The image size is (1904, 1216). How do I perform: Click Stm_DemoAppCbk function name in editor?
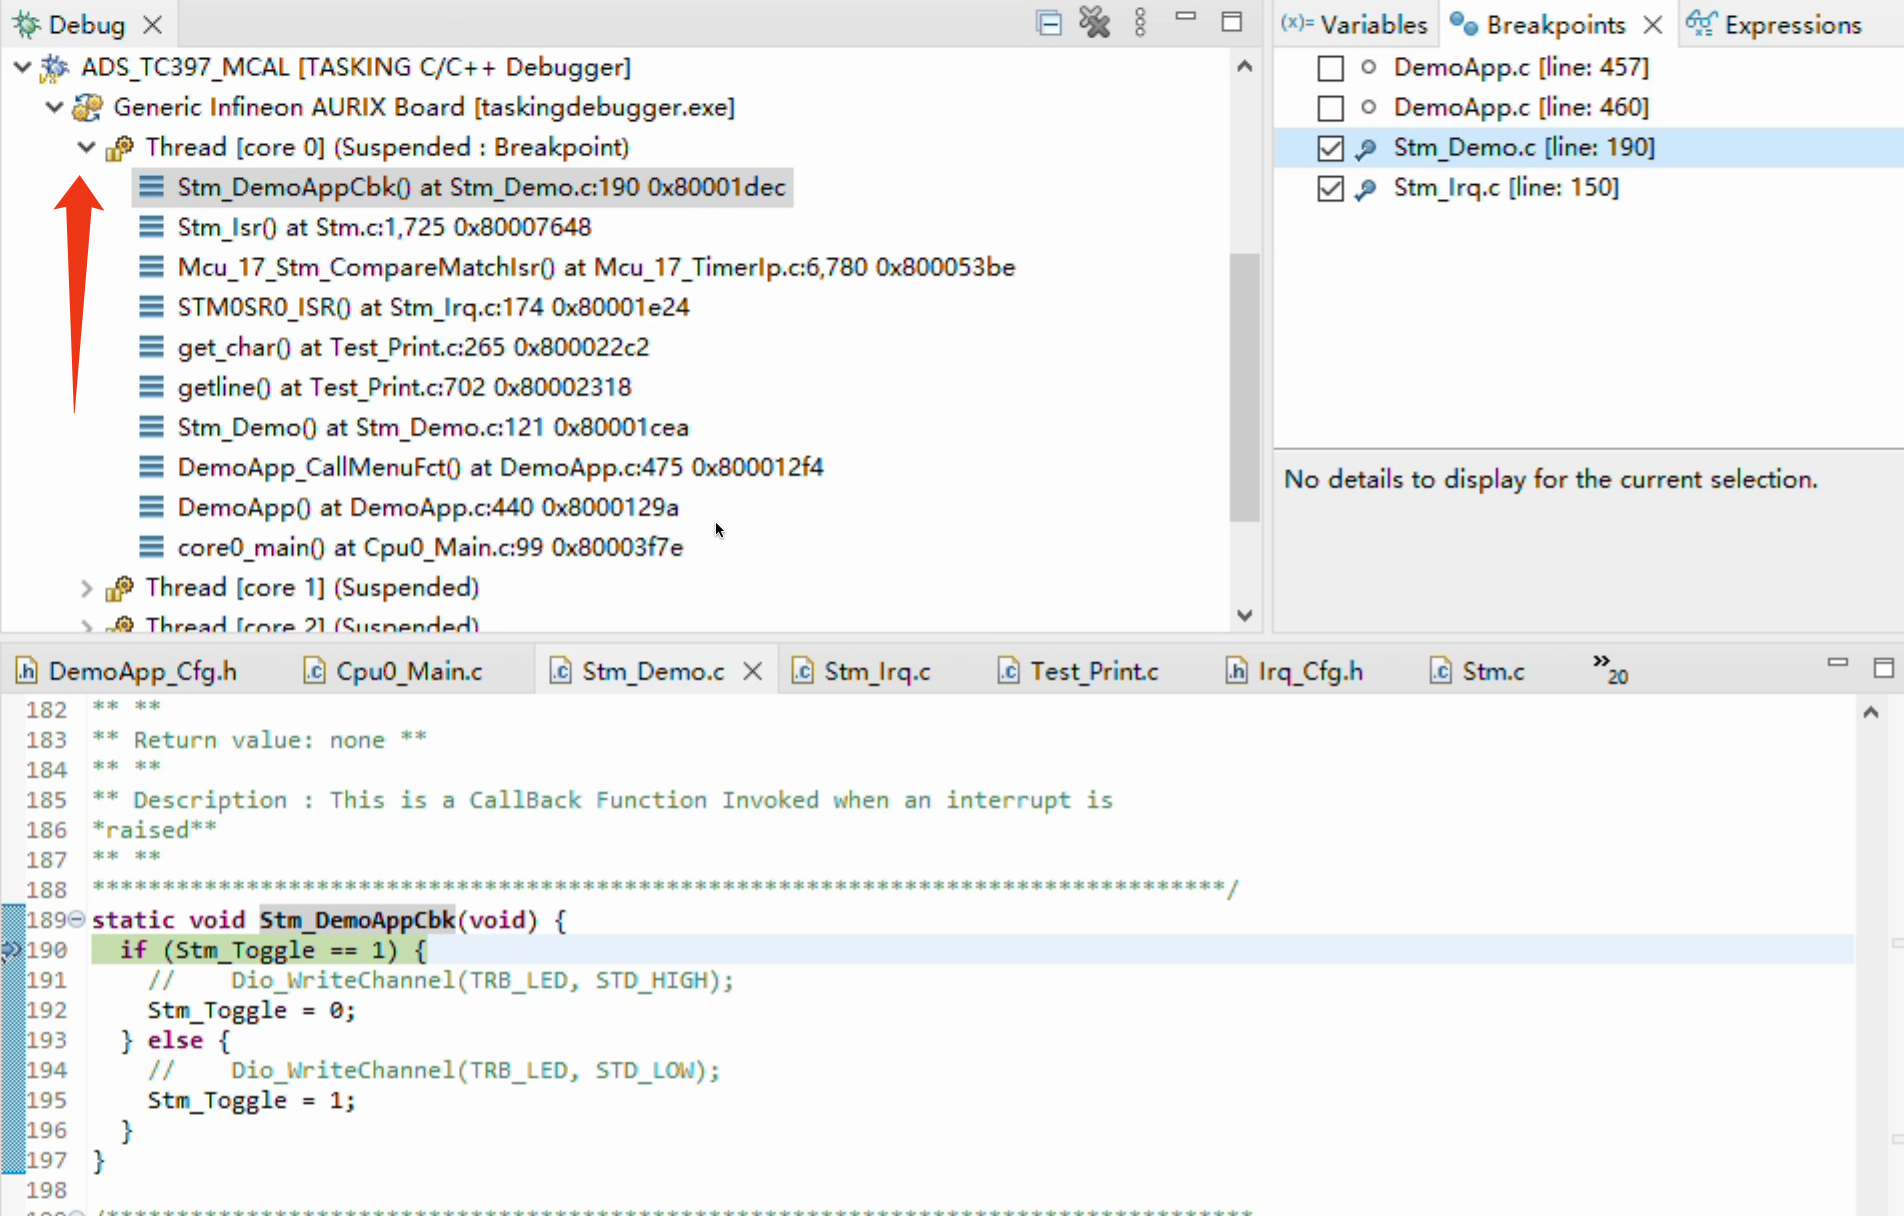(357, 919)
